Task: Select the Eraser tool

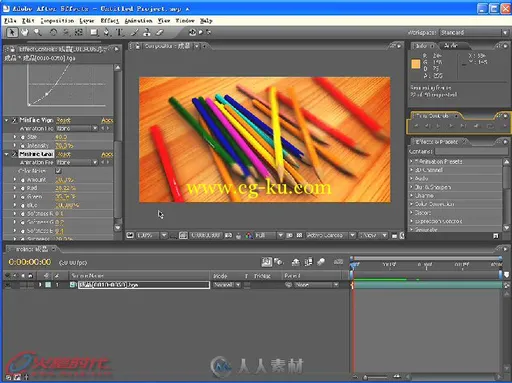Action: coord(160,32)
